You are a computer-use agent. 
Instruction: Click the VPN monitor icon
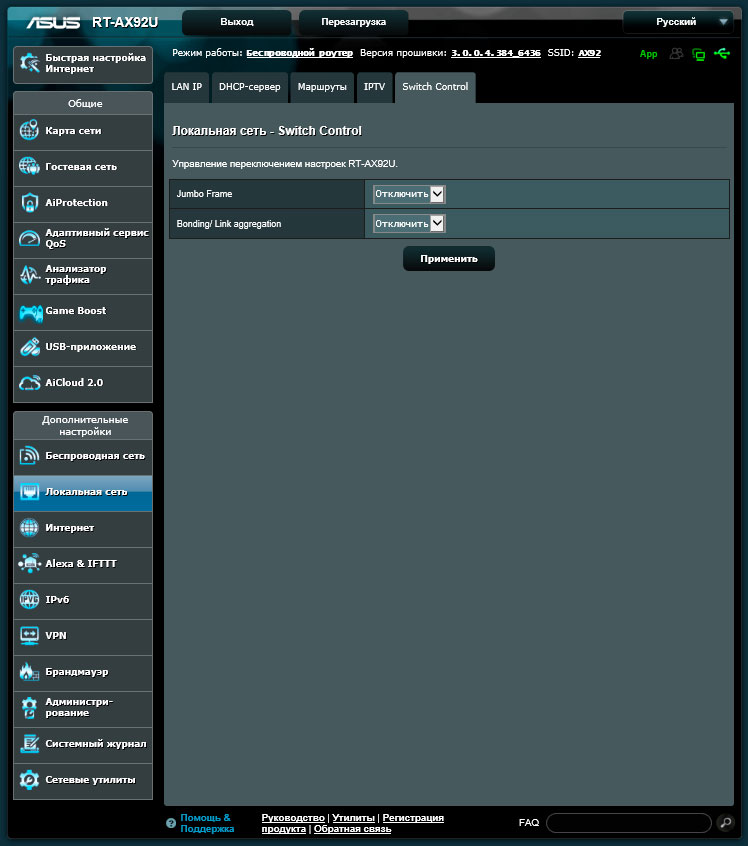[x=29, y=635]
